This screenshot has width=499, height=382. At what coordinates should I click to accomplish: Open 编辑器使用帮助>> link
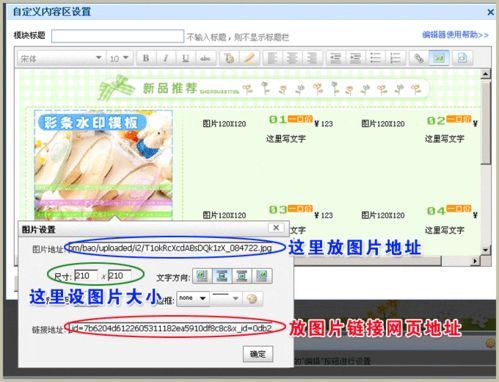click(455, 35)
